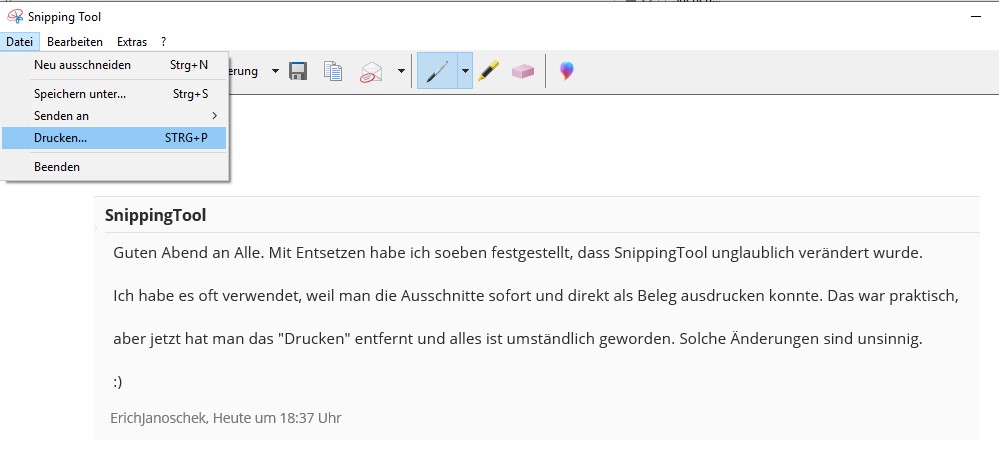Image resolution: width=999 pixels, height=449 pixels.
Task: Click the line beginning Ich habe es oft verwendet
Action: 536,296
